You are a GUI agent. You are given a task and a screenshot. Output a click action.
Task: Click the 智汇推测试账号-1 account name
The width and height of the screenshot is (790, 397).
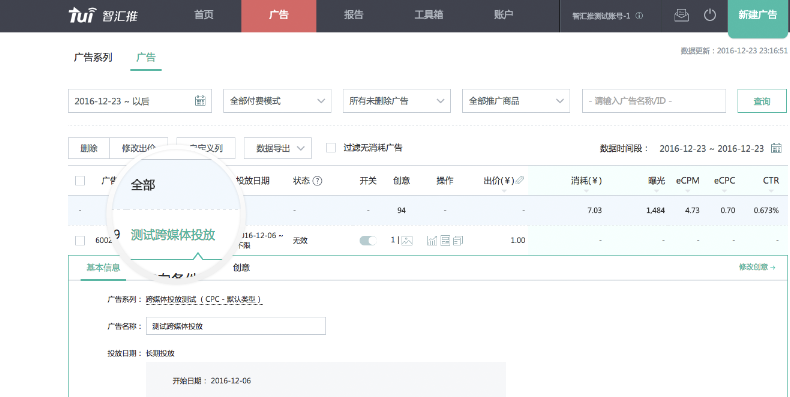601,16
